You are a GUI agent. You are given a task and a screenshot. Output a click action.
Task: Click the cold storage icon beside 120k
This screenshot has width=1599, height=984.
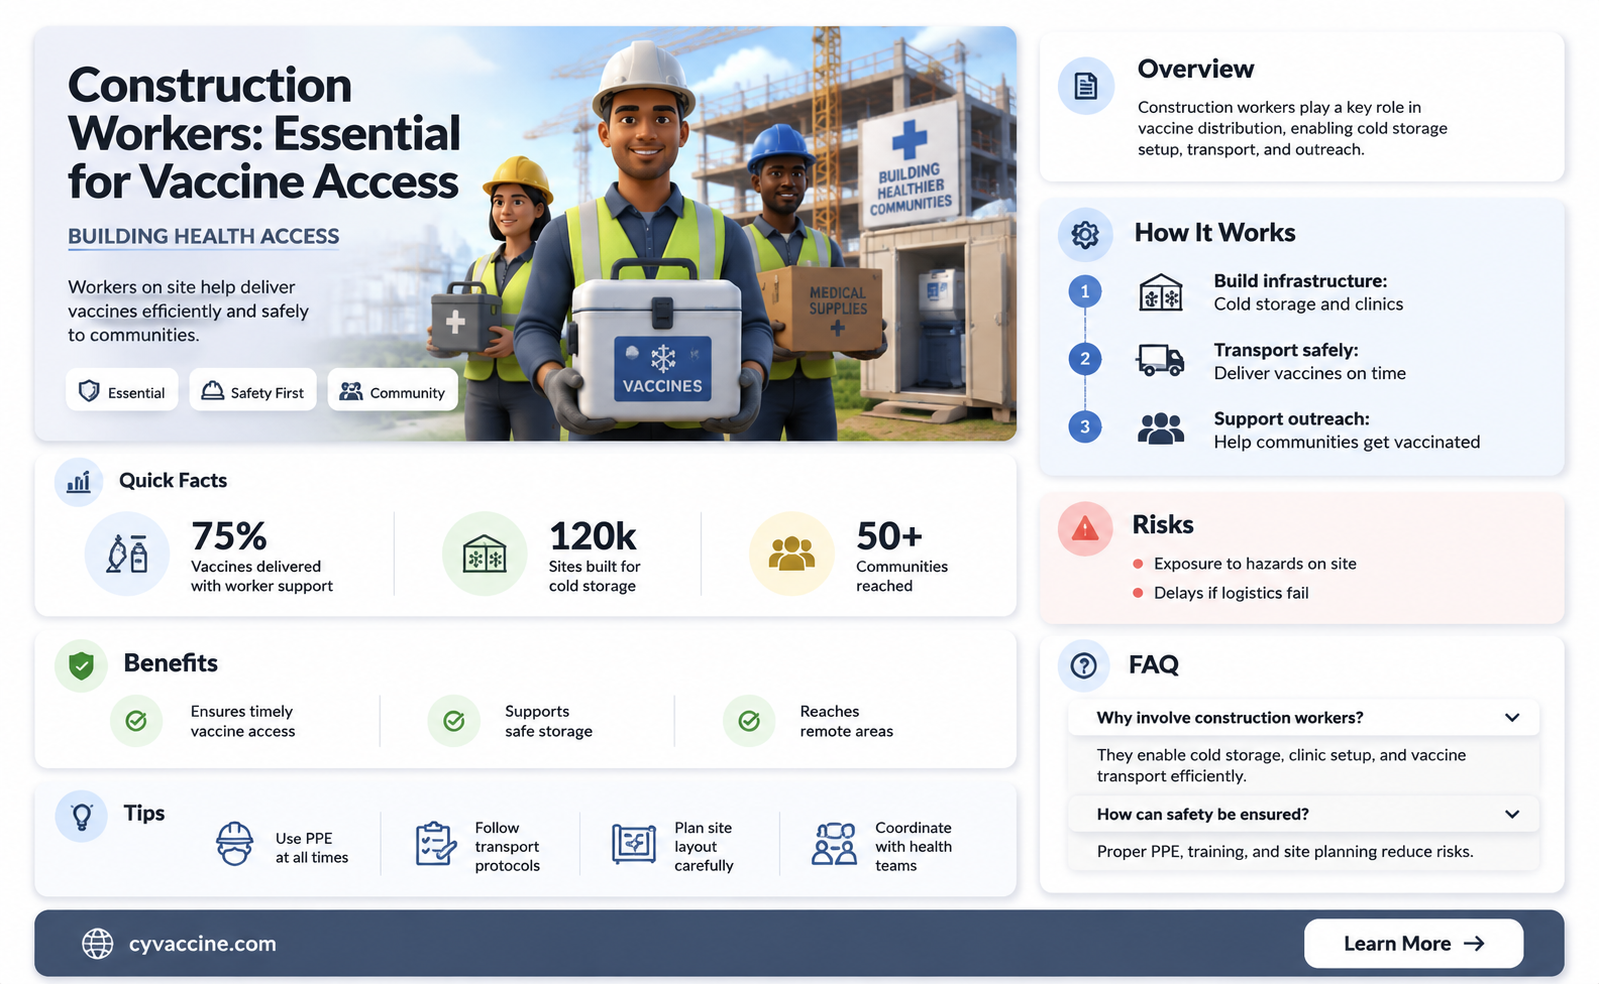pos(485,553)
